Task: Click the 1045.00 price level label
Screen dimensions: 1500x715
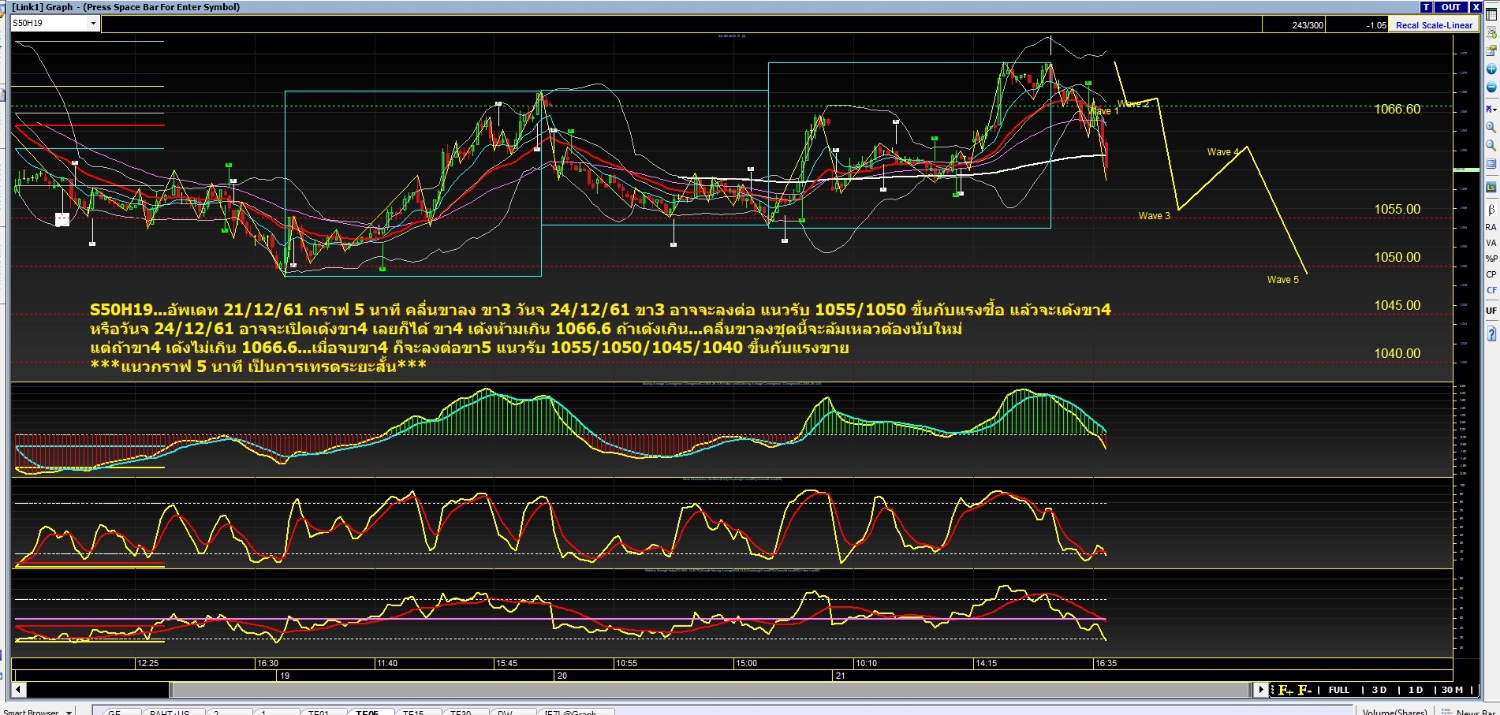Action: tap(1398, 305)
